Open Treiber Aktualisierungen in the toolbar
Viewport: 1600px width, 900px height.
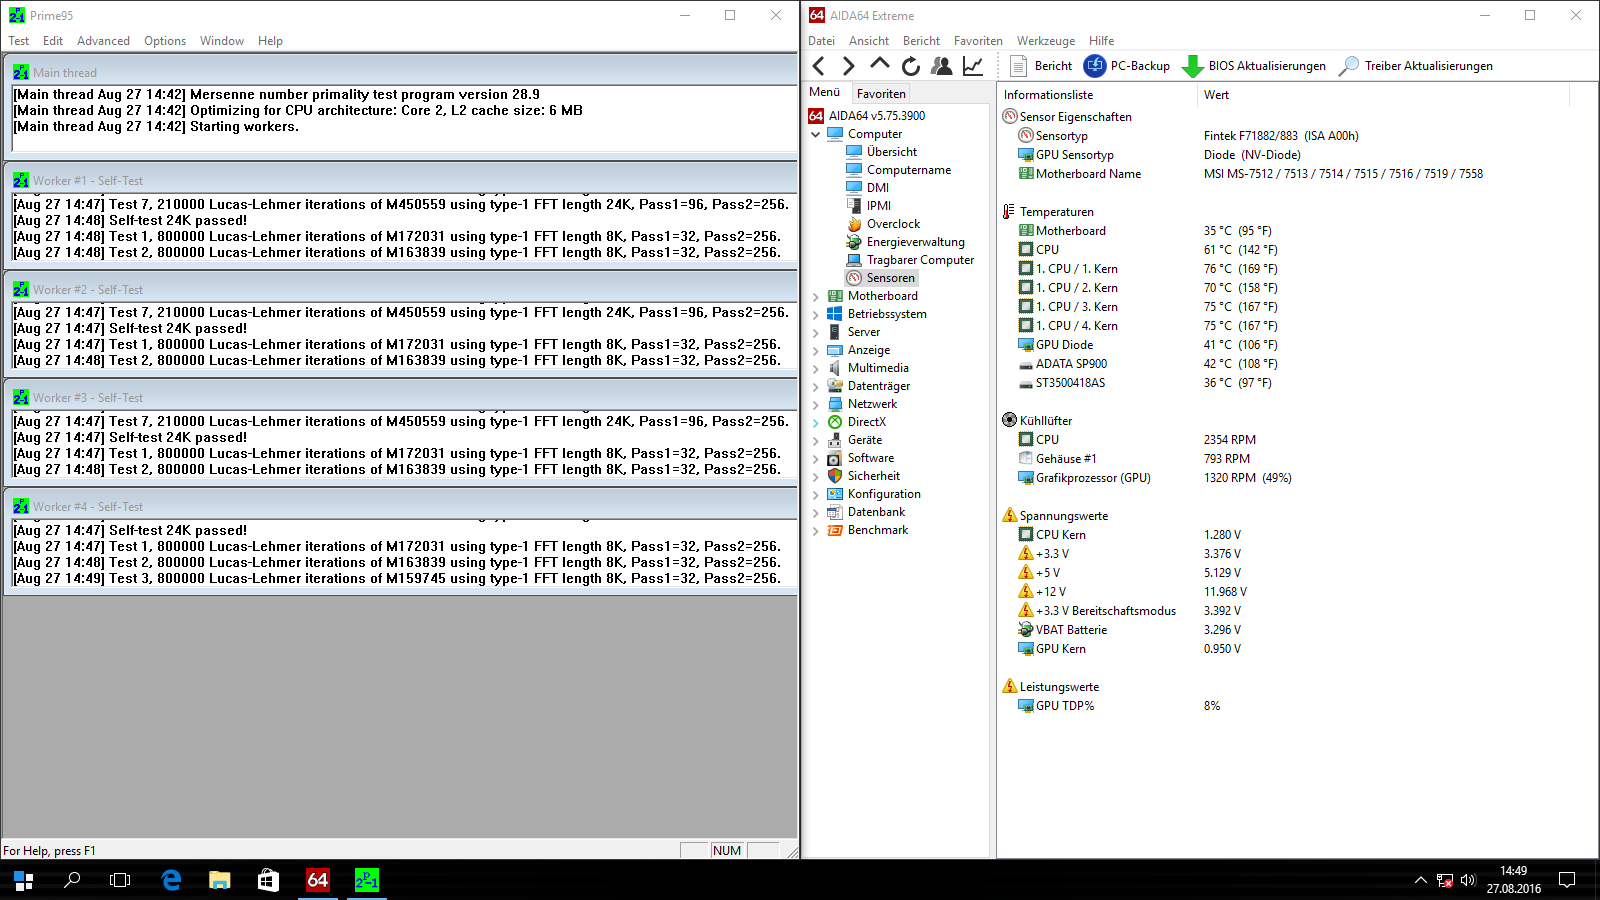[x=1416, y=66]
